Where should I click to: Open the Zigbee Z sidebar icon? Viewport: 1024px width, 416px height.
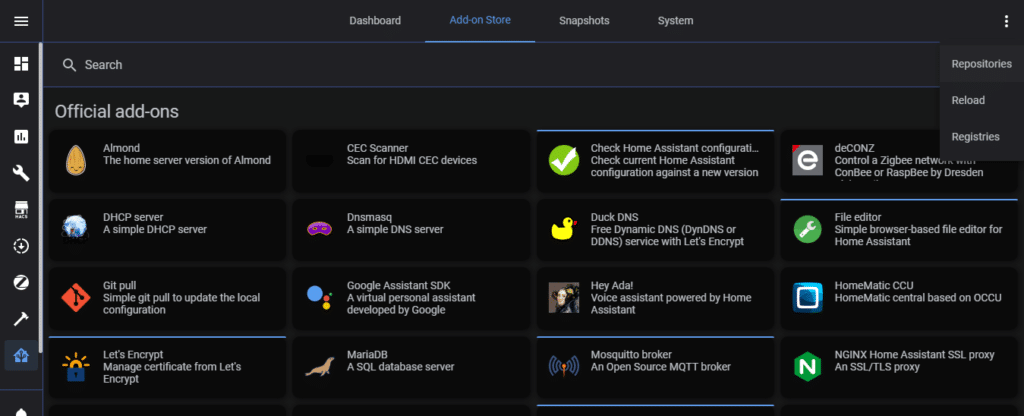click(21, 283)
